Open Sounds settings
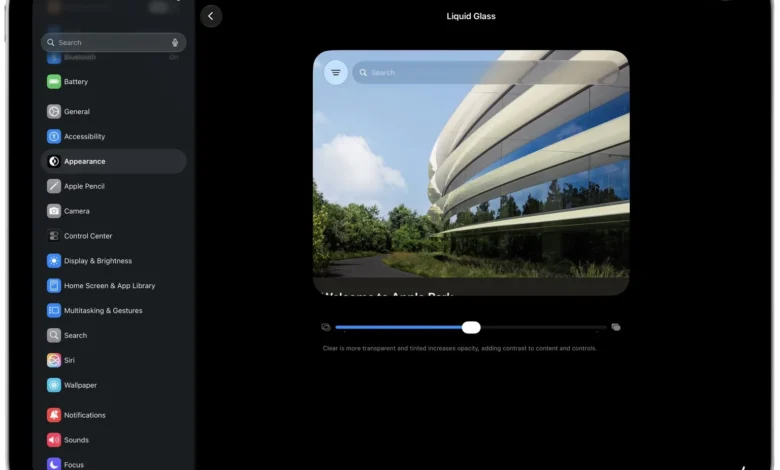 tap(113, 440)
